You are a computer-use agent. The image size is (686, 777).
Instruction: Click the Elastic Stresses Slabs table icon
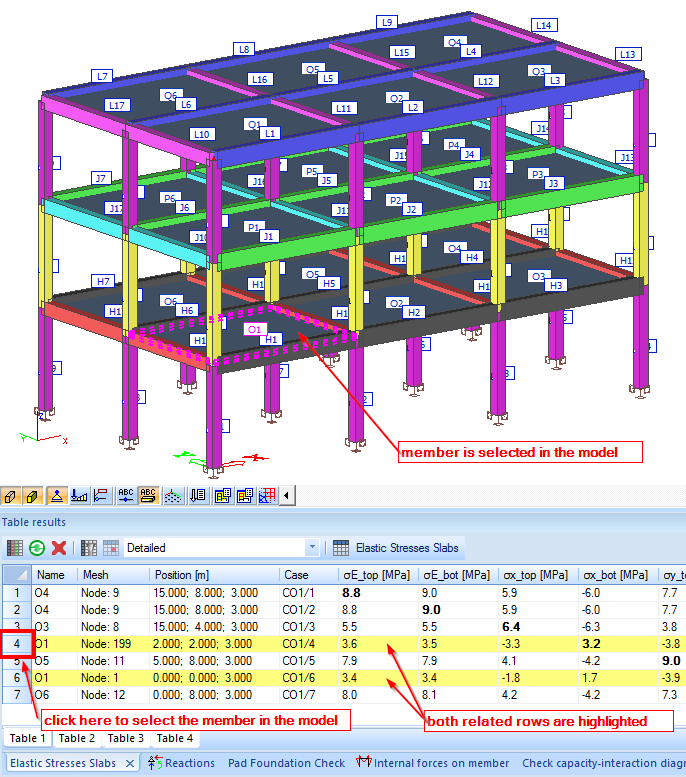pos(341,548)
